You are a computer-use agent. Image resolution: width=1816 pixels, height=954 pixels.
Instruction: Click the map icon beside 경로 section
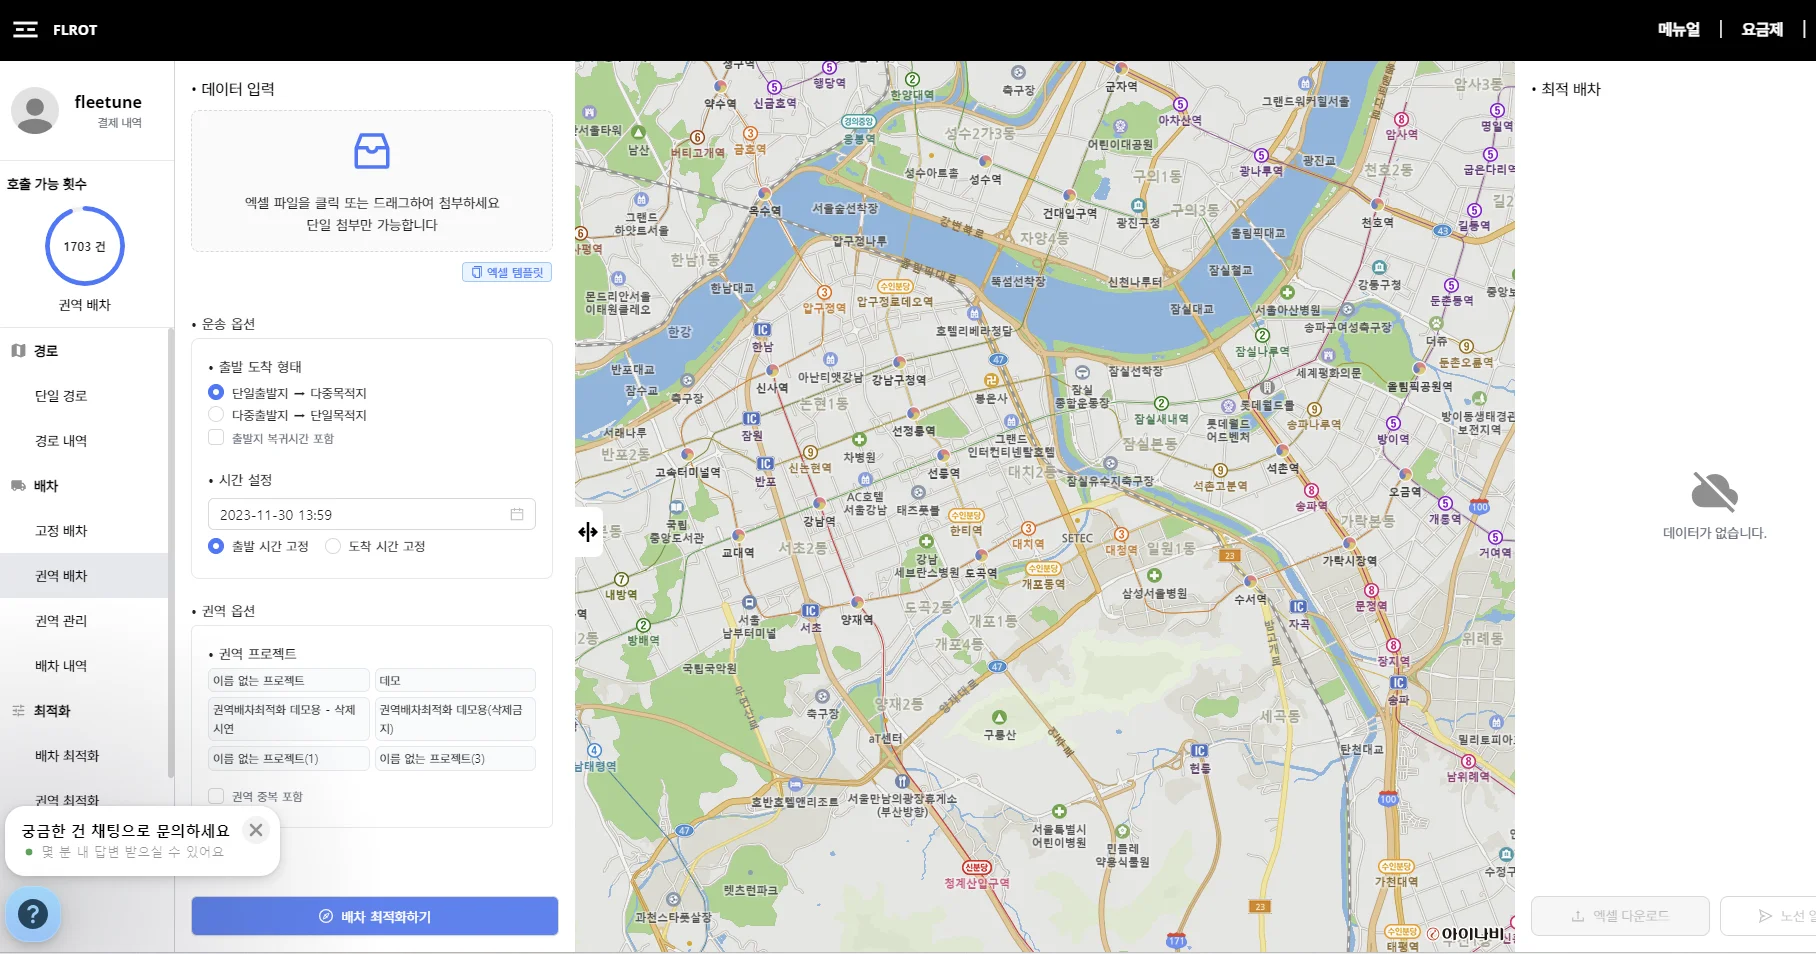tap(18, 351)
